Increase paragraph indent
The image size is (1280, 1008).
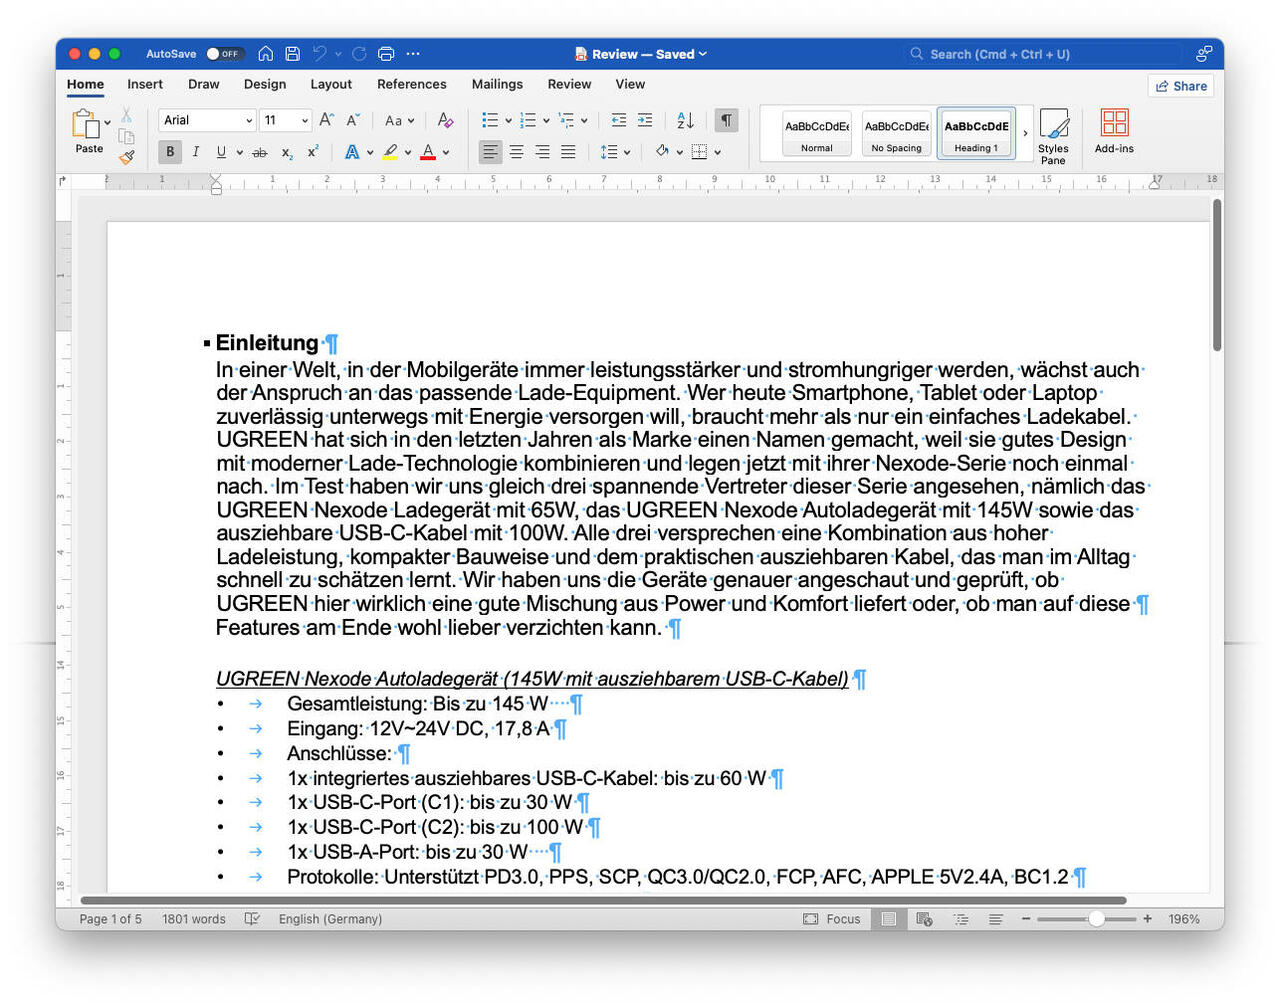(x=645, y=120)
